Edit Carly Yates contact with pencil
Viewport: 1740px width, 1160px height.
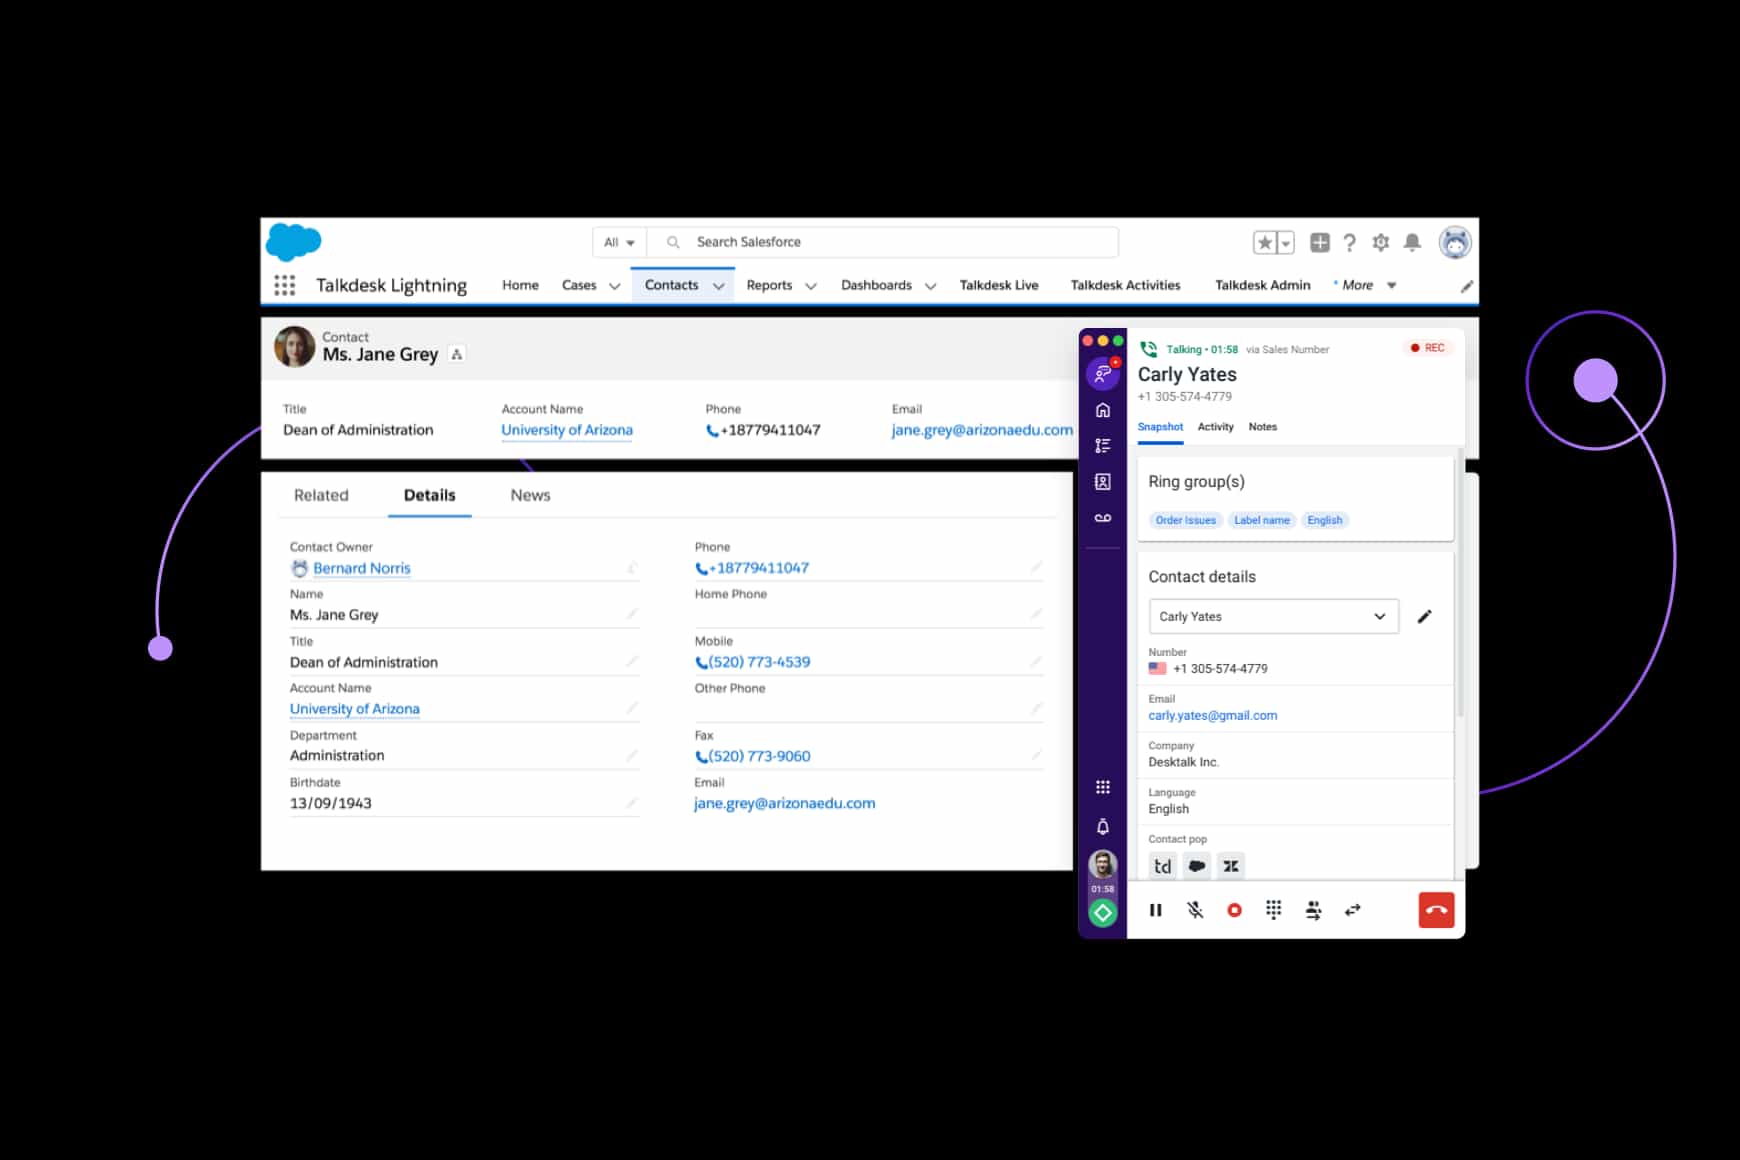[1424, 616]
